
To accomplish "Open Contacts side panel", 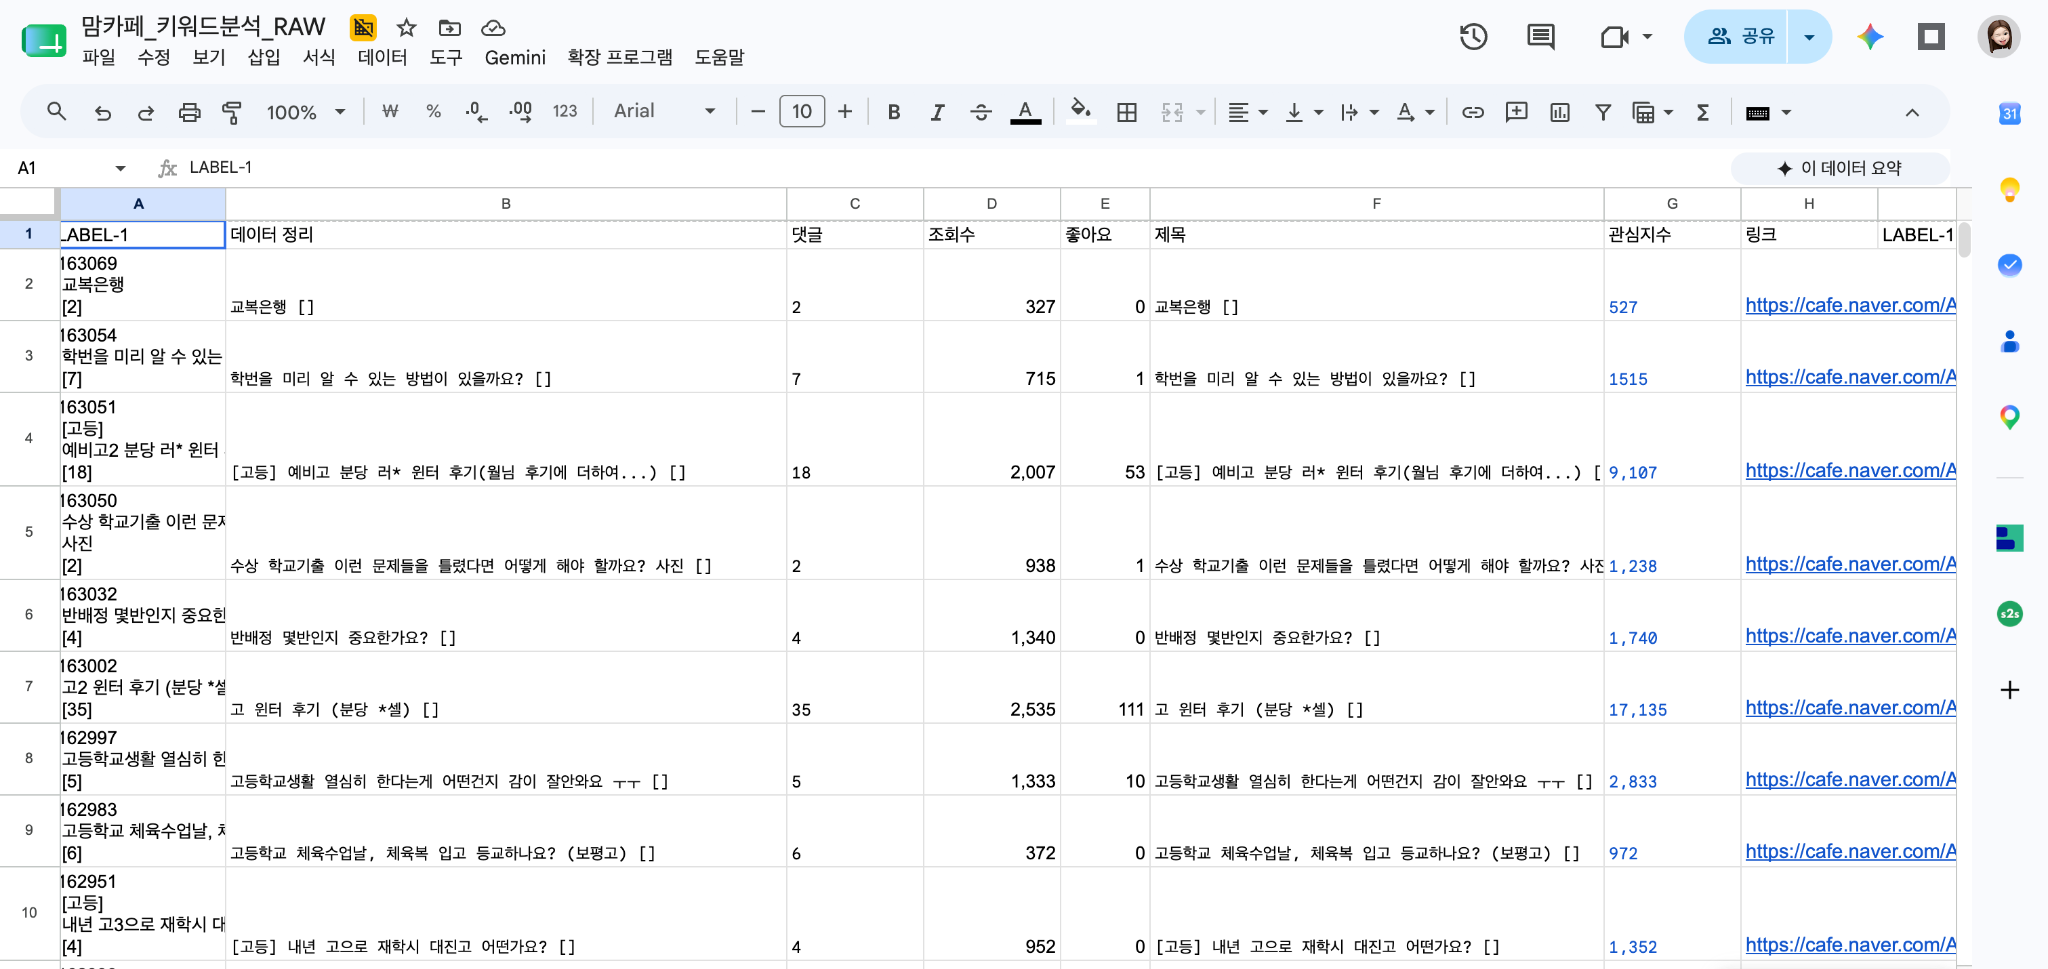I will pos(2010,341).
